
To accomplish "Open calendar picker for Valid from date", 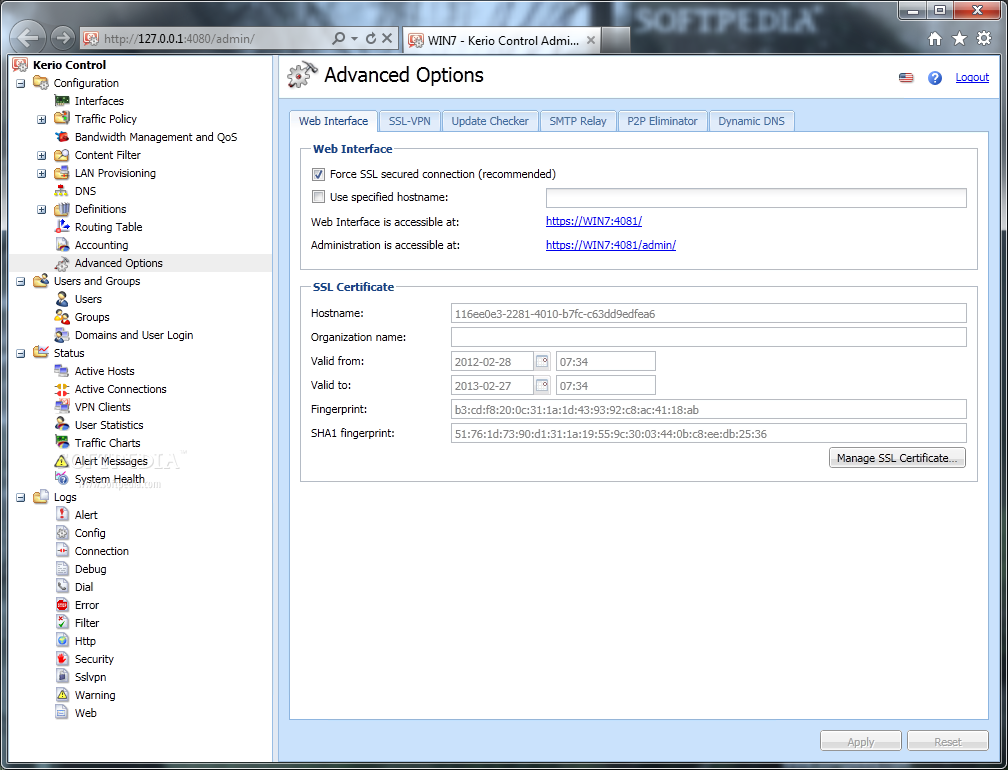I will click(x=542, y=361).
